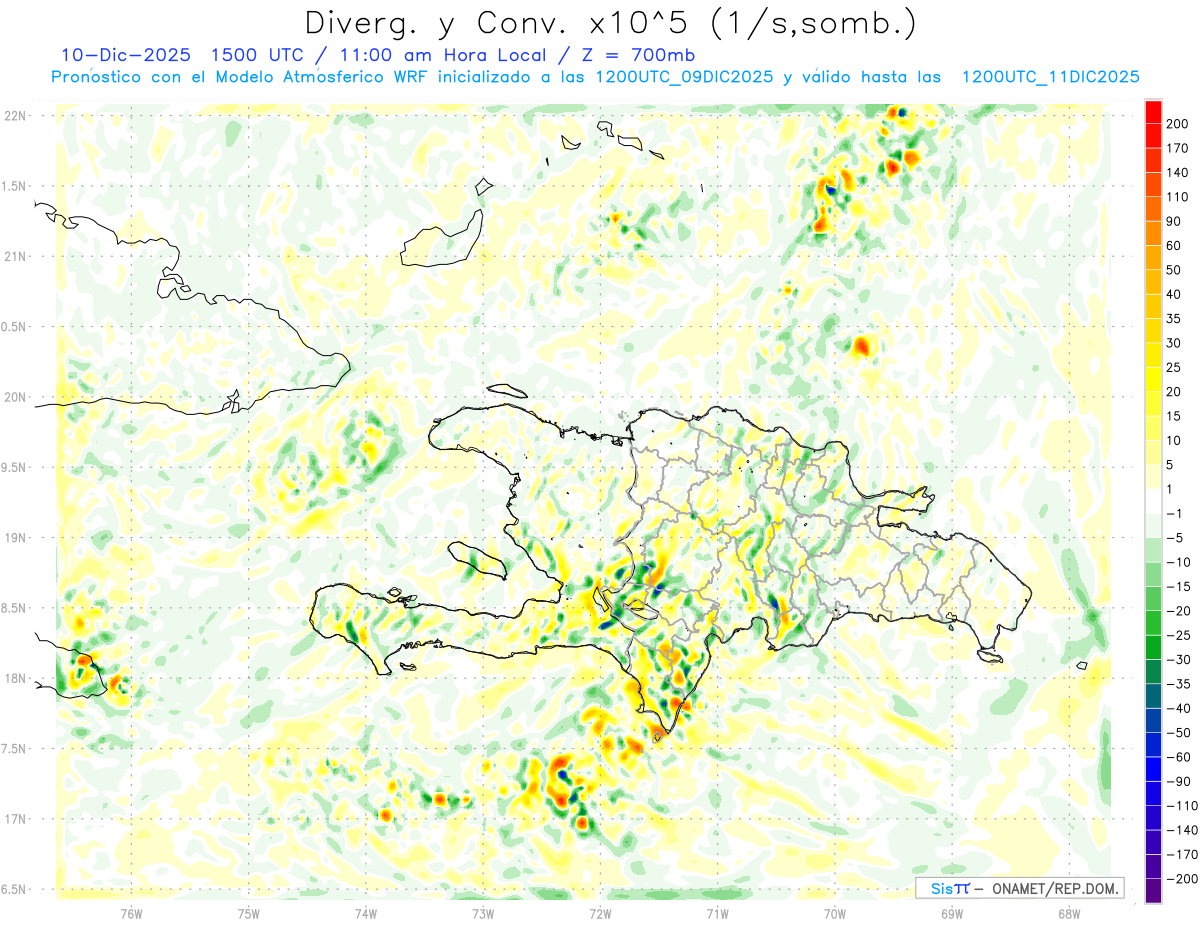Click the dark purple swatch below -200
This screenshot has width=1200, height=927.
pyautogui.click(x=1153, y=890)
